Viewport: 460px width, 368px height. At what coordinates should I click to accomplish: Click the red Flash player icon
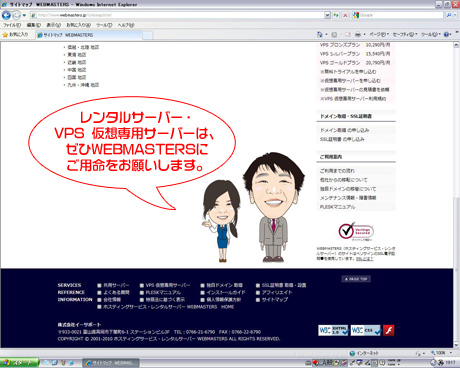[388, 330]
